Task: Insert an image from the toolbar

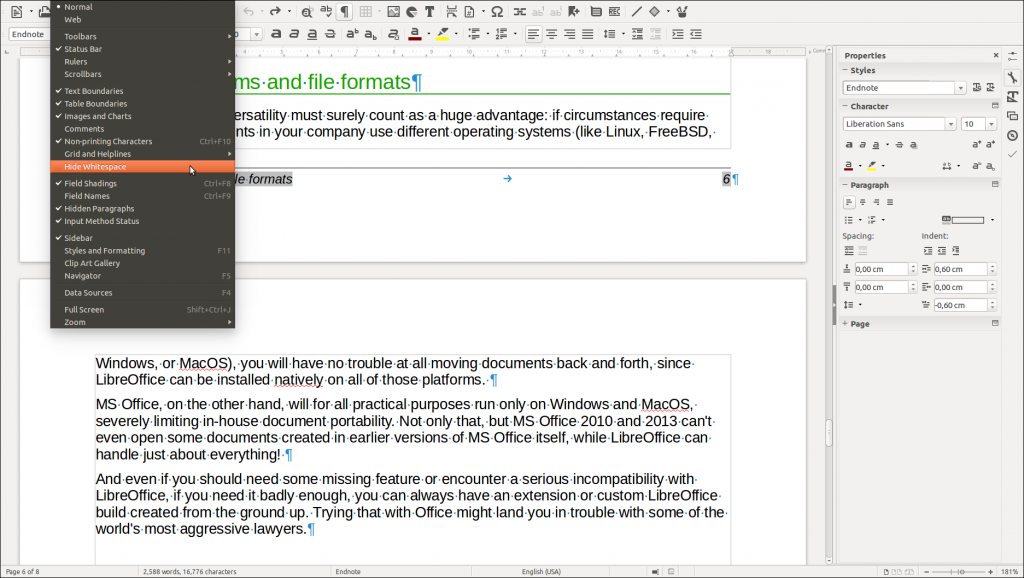Action: pos(392,11)
